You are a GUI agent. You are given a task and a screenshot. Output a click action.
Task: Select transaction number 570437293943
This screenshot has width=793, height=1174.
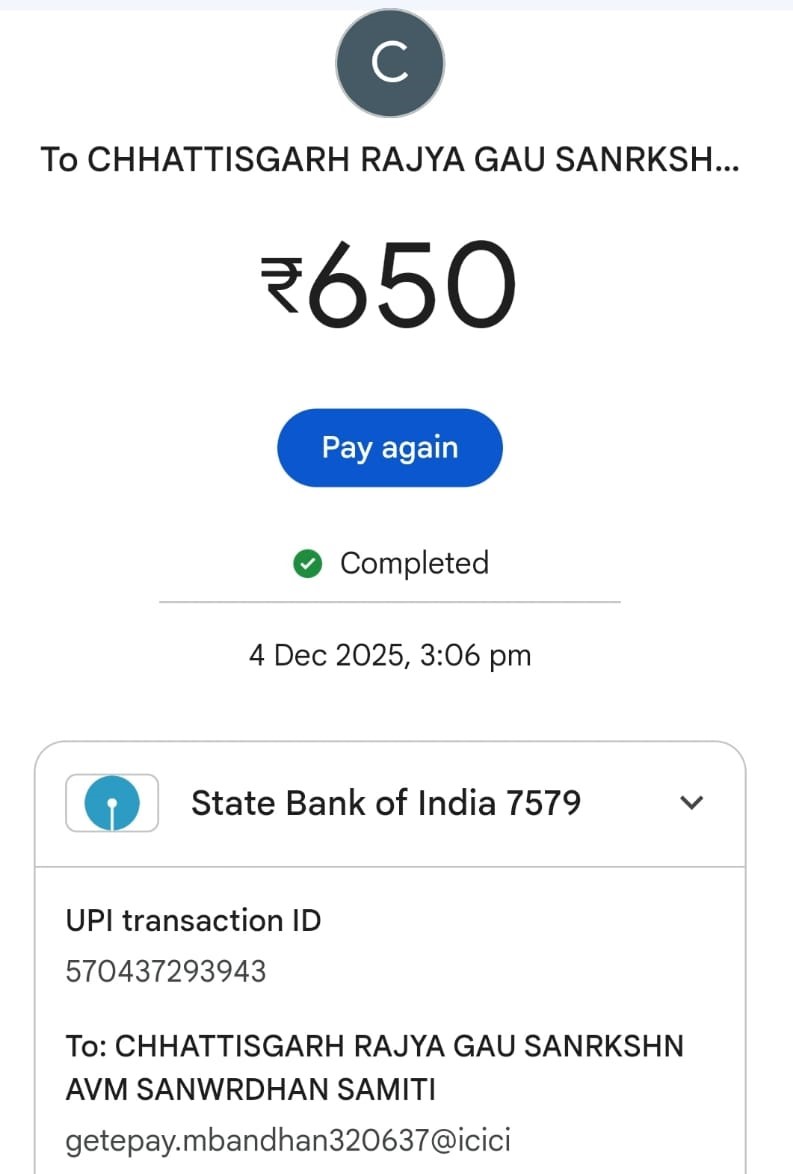[x=166, y=971]
